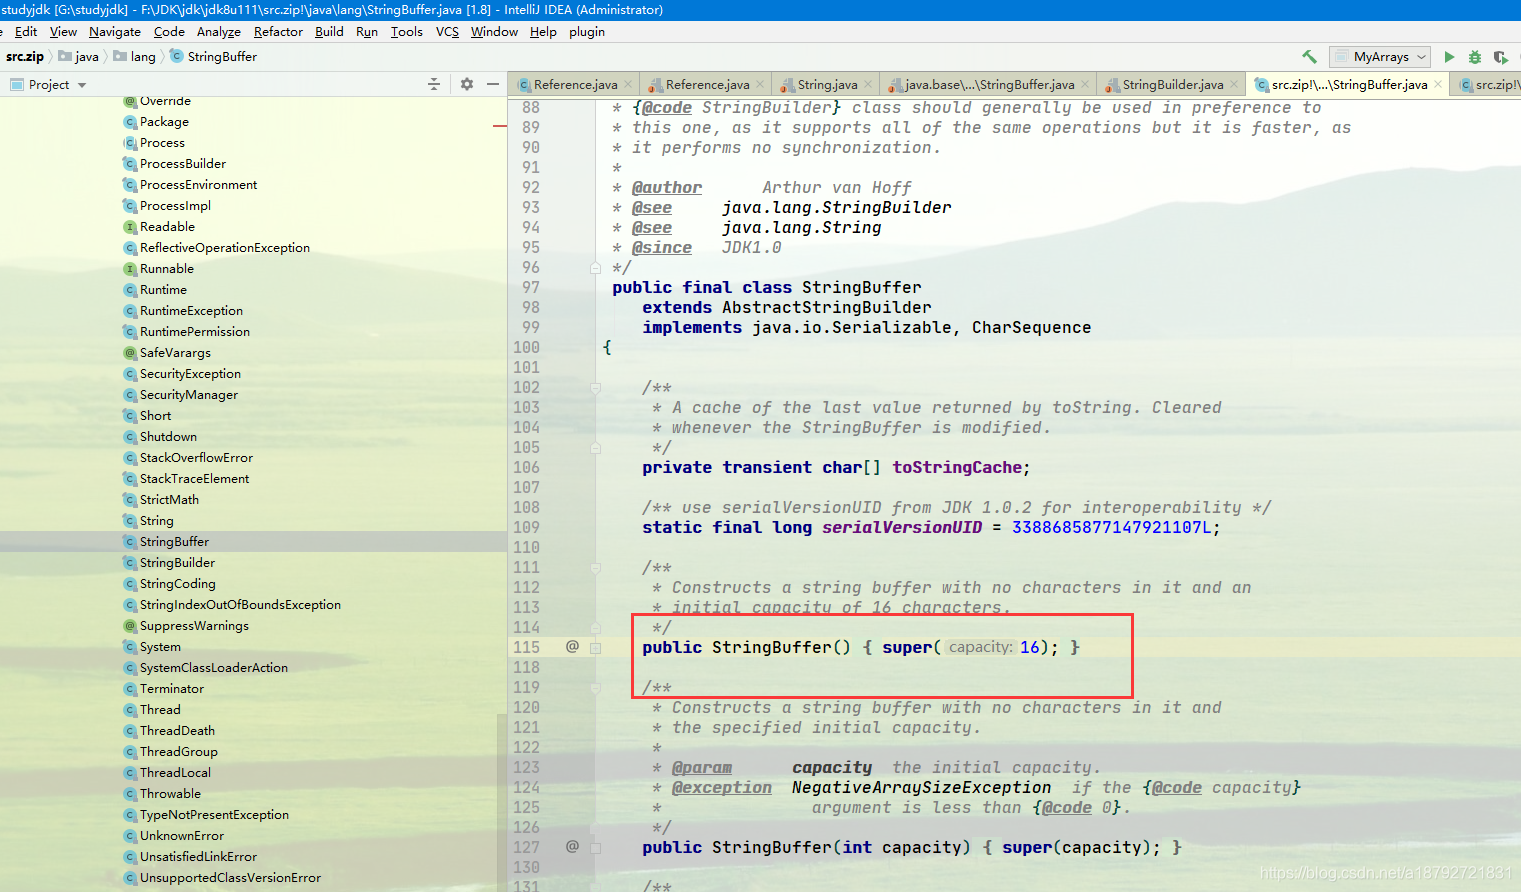
Task: Select ProcessBuilder in the project tree
Action: click(x=182, y=164)
